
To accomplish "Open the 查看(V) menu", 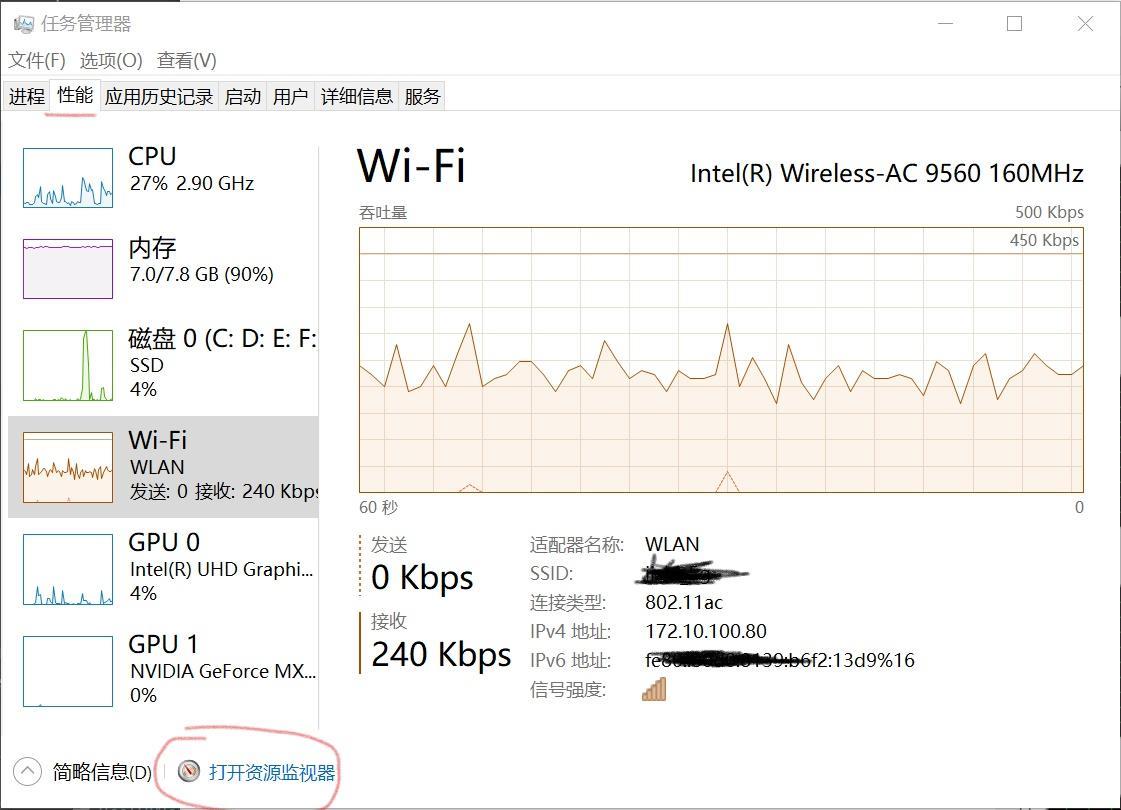I will [x=187, y=61].
